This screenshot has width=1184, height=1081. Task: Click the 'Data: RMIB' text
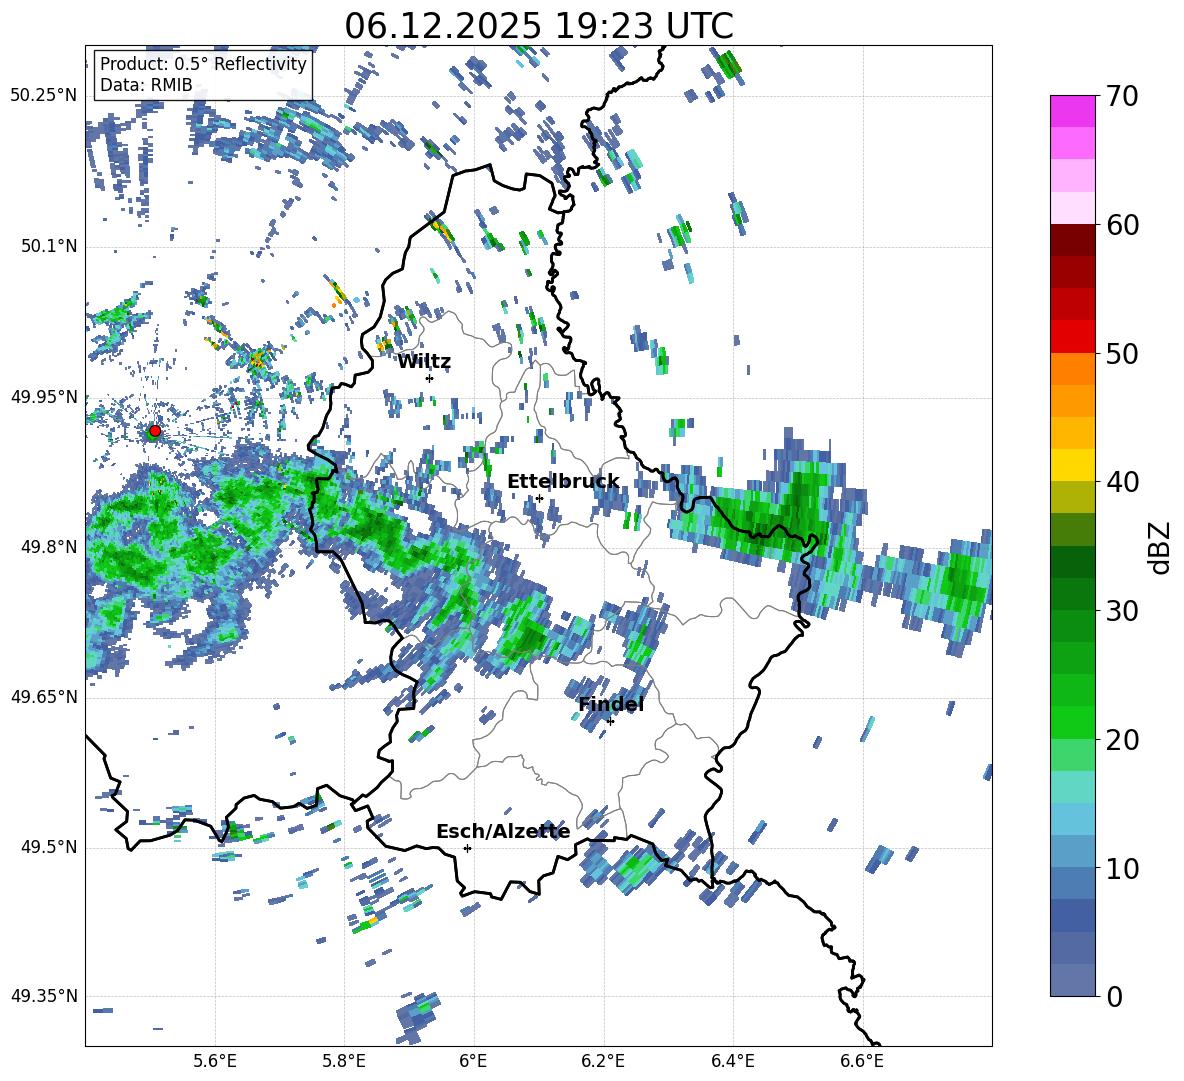pos(146,85)
